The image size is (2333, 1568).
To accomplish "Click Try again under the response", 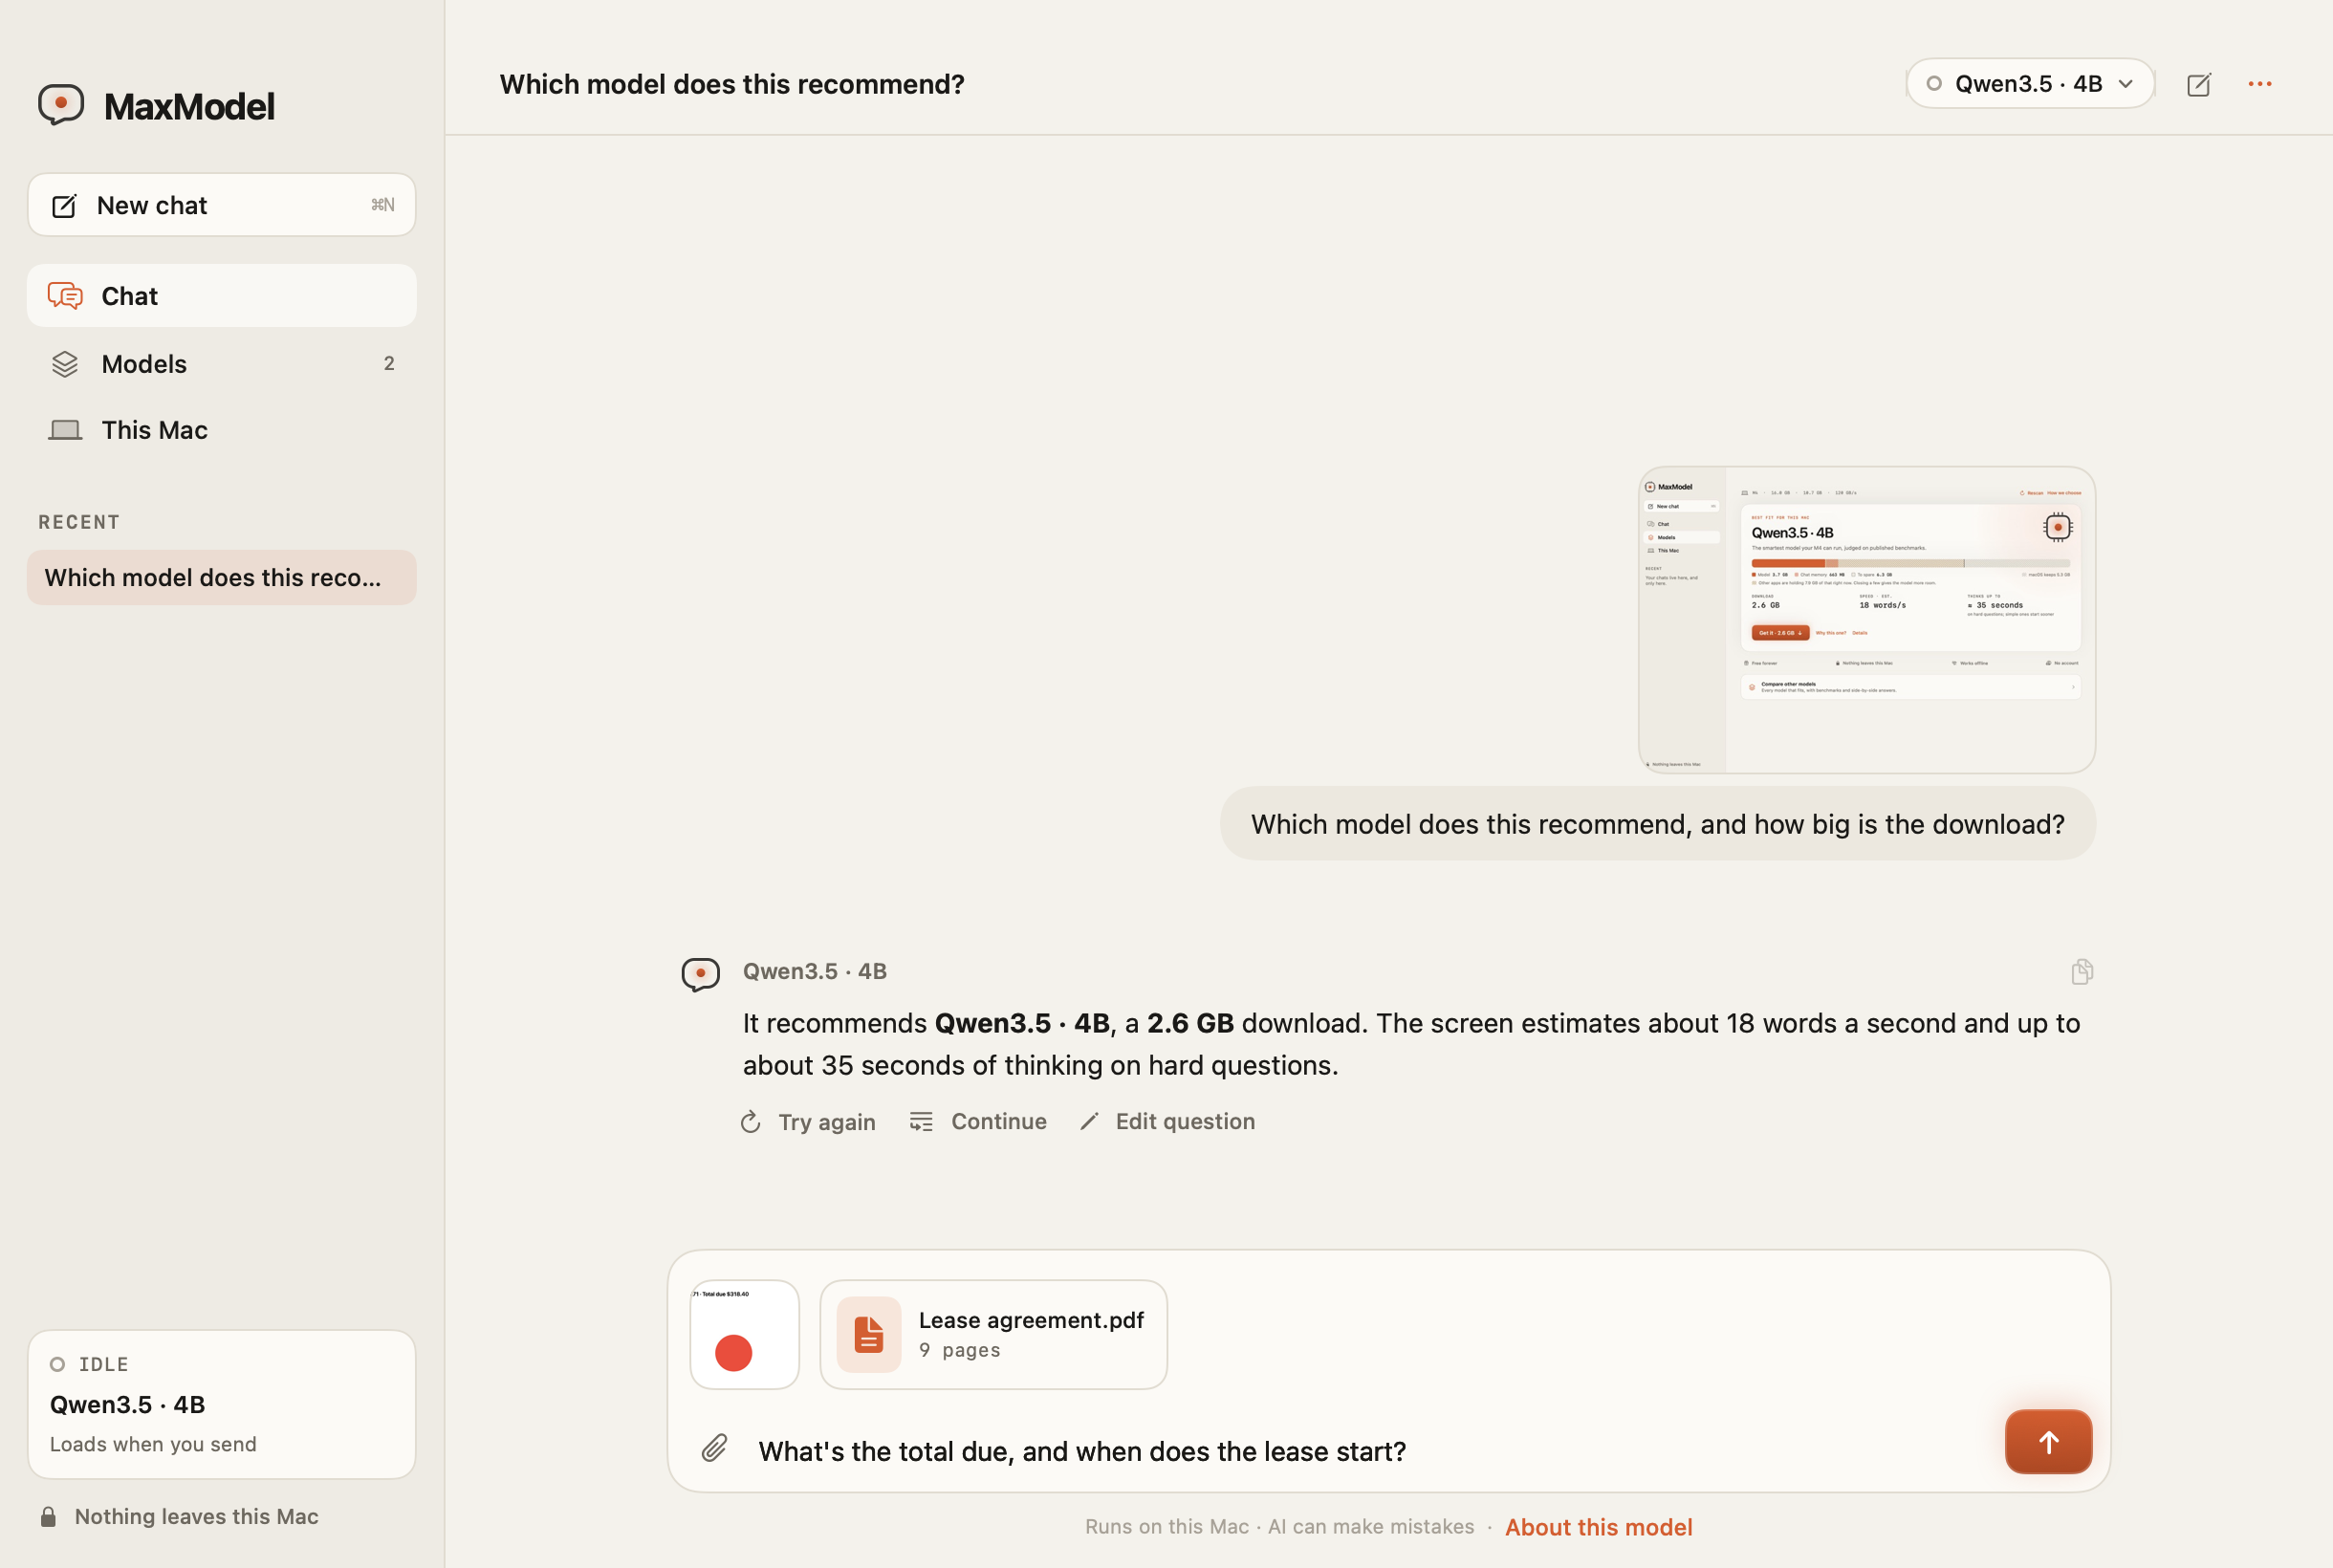I will click(808, 1122).
